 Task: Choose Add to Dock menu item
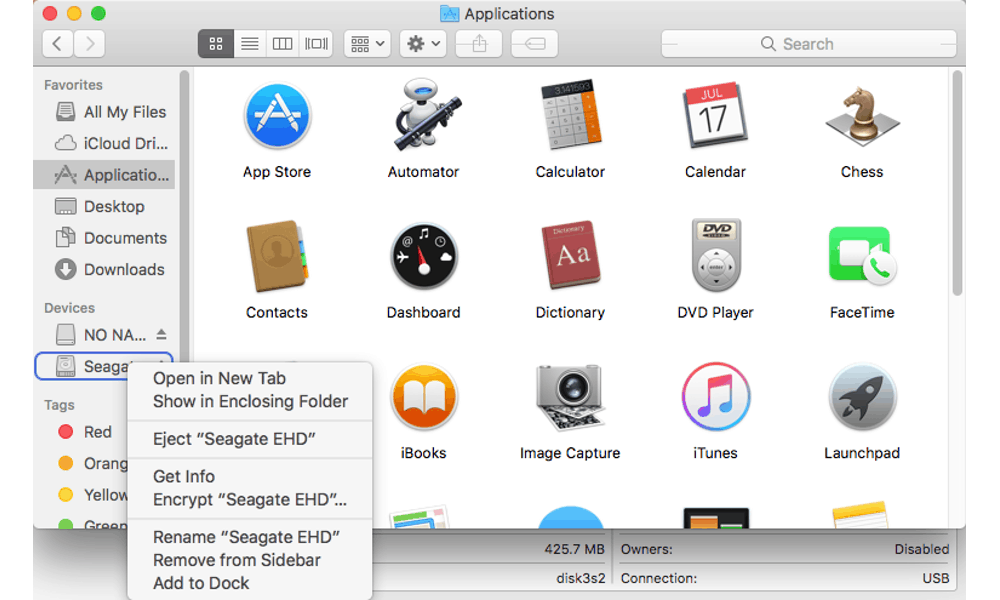pyautogui.click(x=250, y=583)
